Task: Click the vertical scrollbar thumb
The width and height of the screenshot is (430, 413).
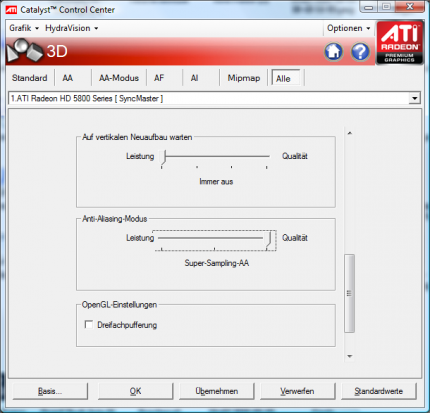Action: (x=349, y=293)
